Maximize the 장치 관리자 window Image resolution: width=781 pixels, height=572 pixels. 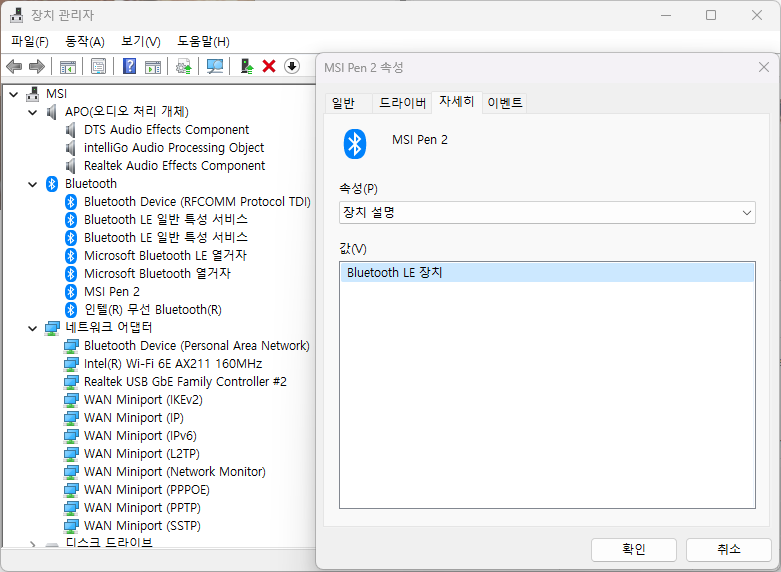(711, 15)
